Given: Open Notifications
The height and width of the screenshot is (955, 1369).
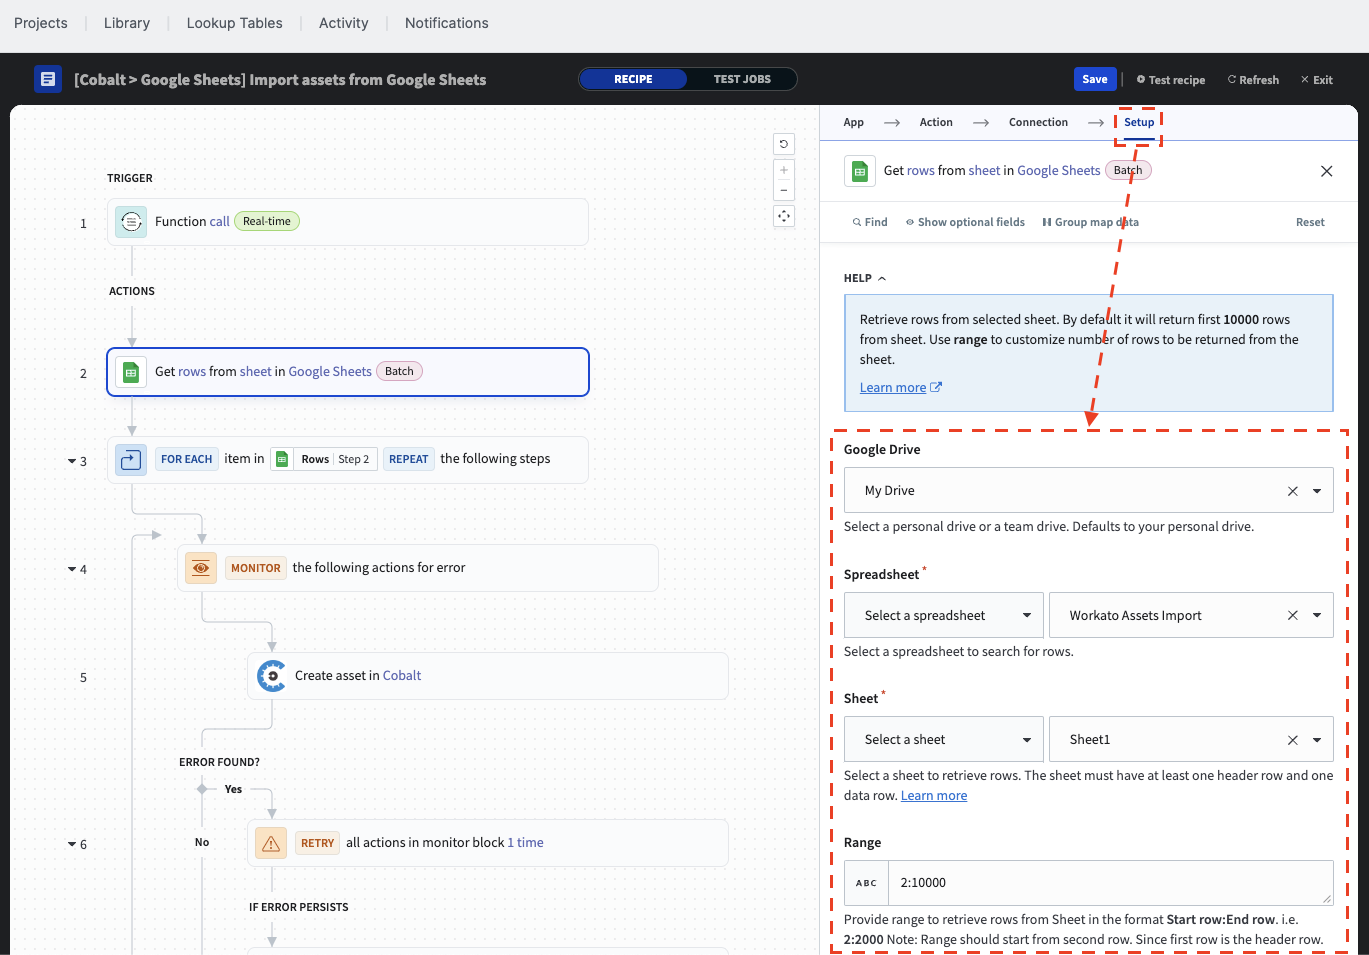Looking at the screenshot, I should (x=447, y=23).
